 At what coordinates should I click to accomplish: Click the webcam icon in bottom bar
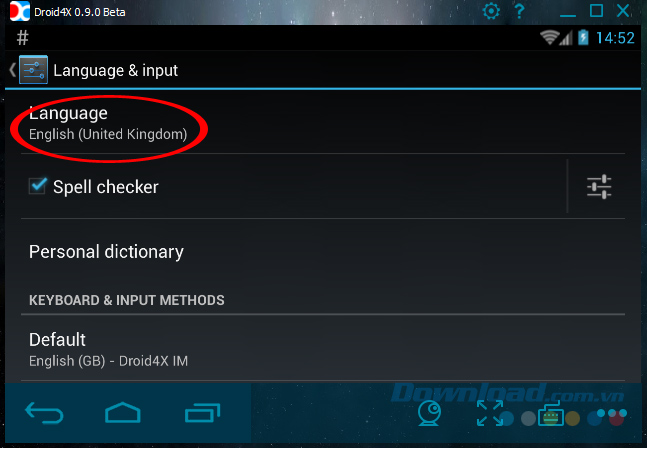pyautogui.click(x=429, y=413)
